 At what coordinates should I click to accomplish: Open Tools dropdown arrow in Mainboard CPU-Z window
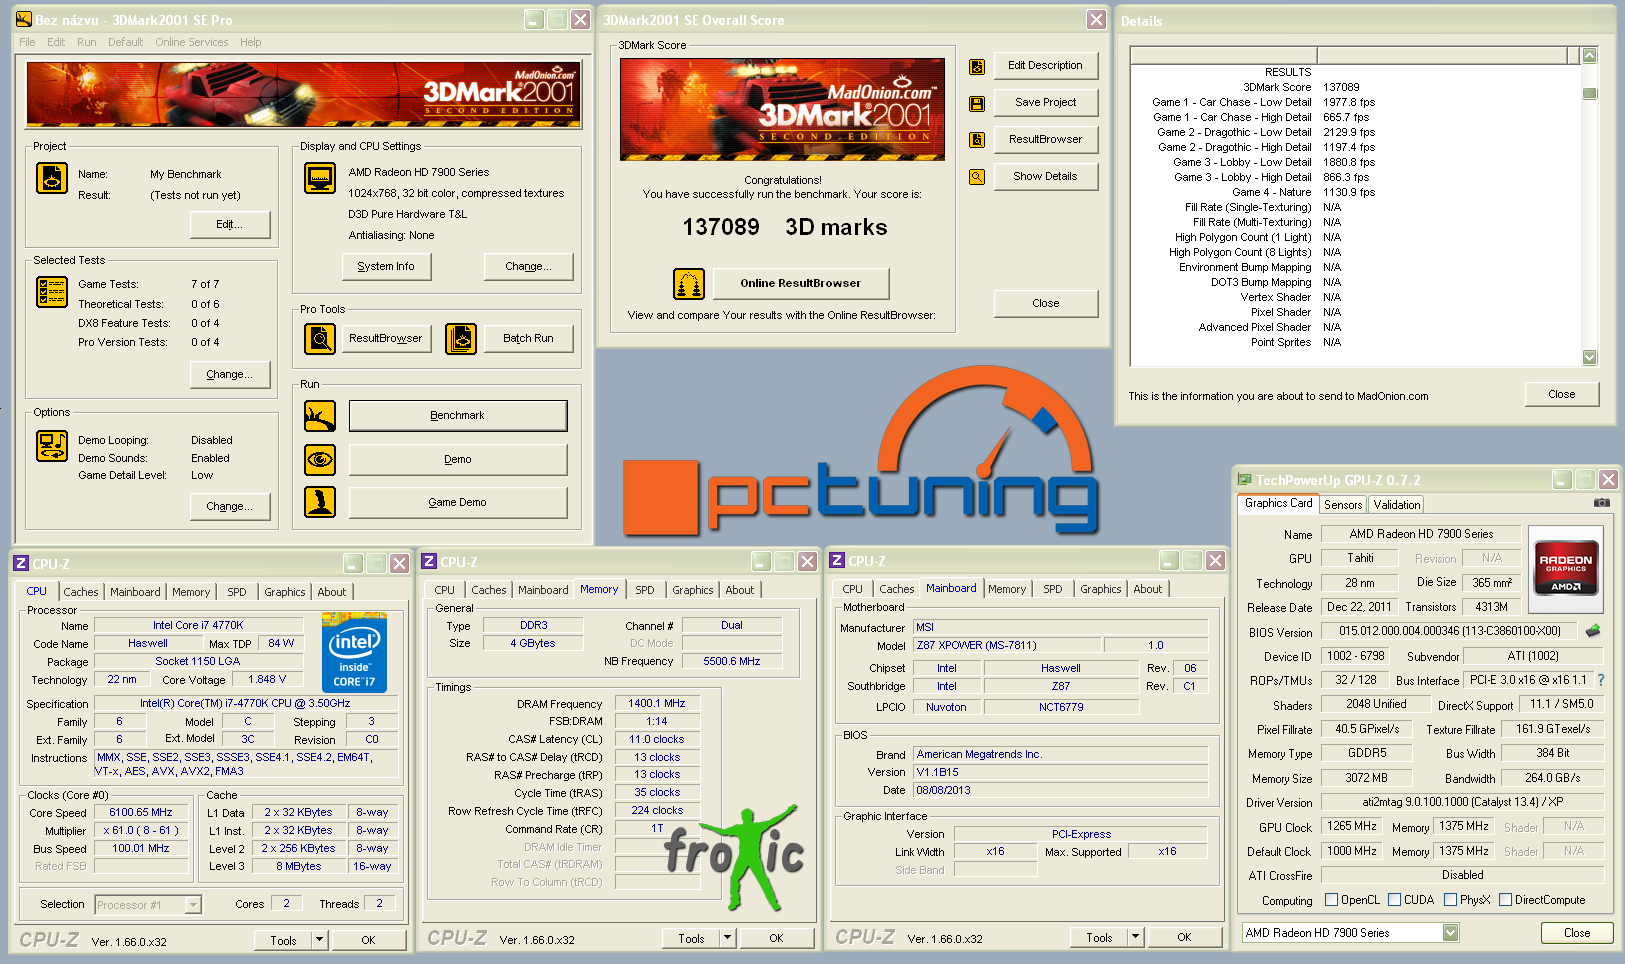point(1135,937)
